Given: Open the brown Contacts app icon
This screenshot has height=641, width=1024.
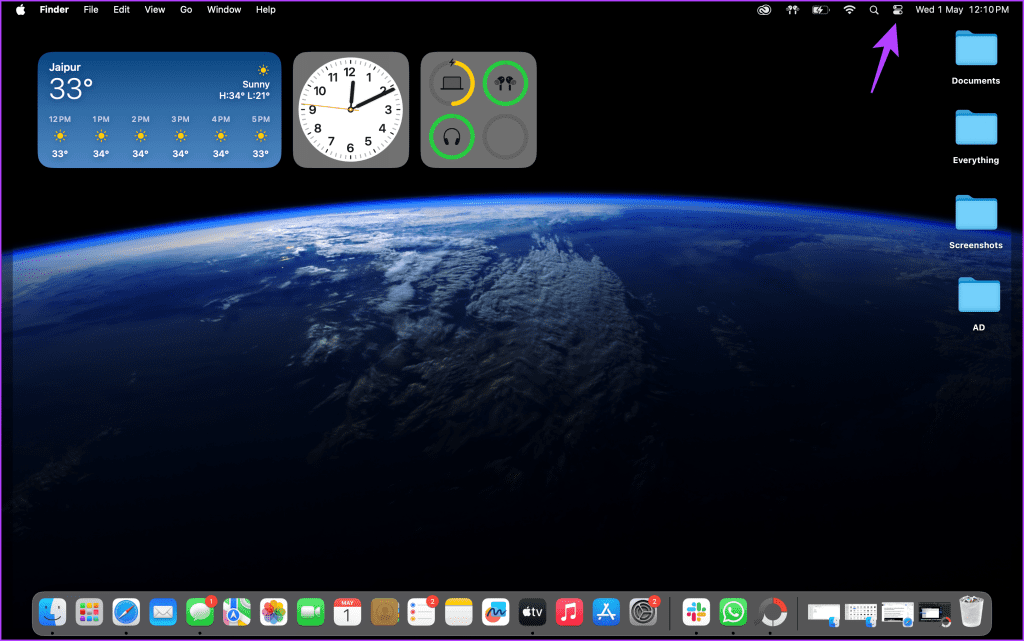Looking at the screenshot, I should (x=385, y=613).
